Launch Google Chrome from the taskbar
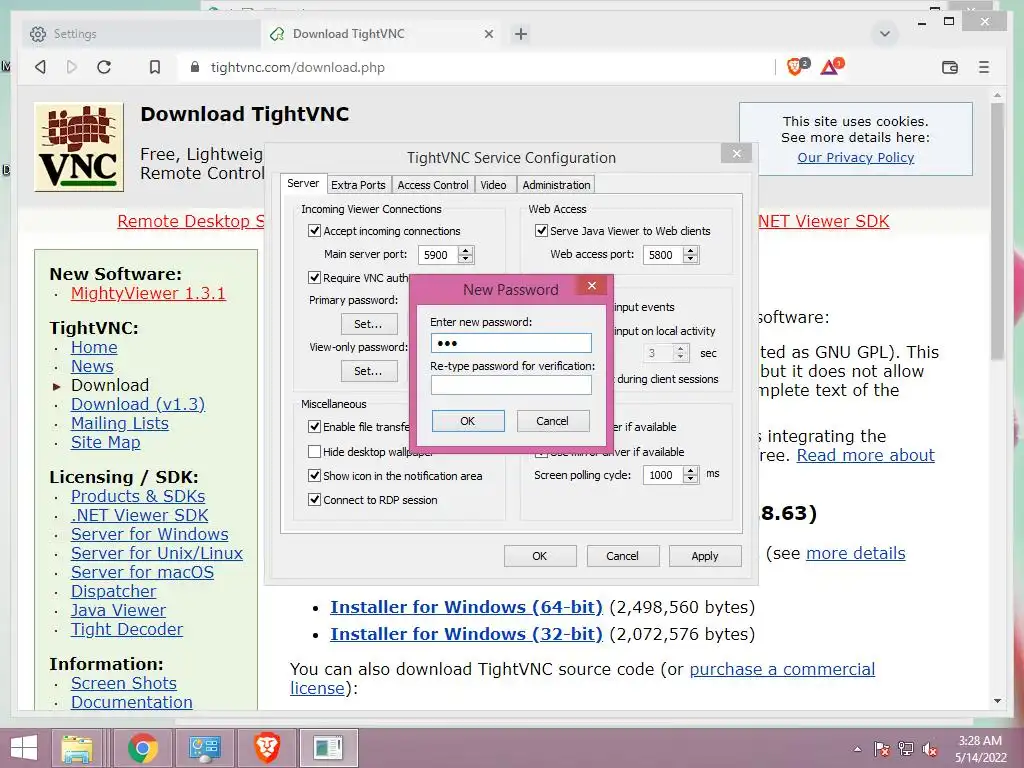The image size is (1024, 768). click(x=142, y=748)
